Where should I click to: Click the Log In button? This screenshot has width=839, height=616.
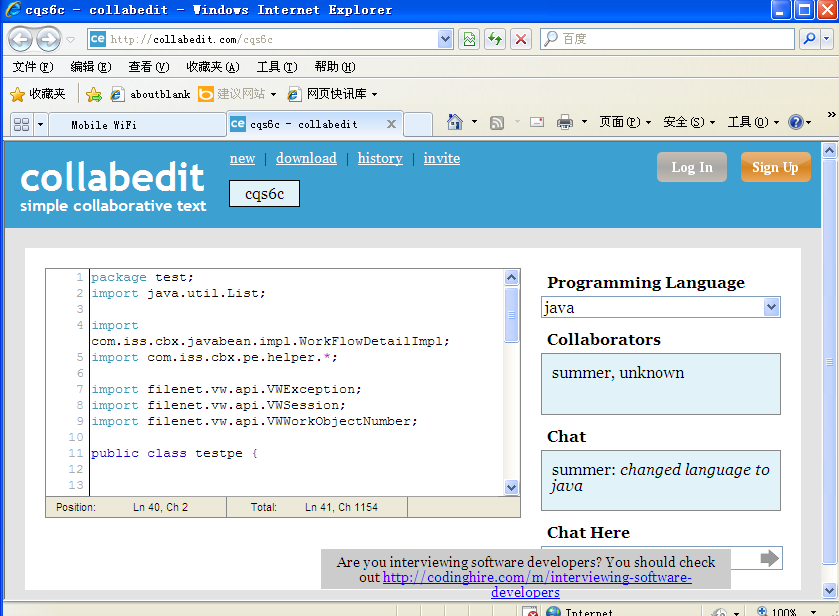tap(692, 167)
